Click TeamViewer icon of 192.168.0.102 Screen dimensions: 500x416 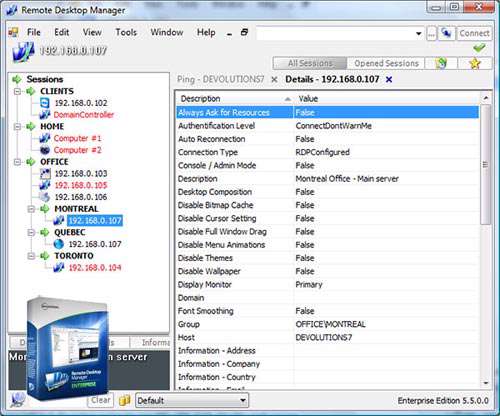[45, 103]
